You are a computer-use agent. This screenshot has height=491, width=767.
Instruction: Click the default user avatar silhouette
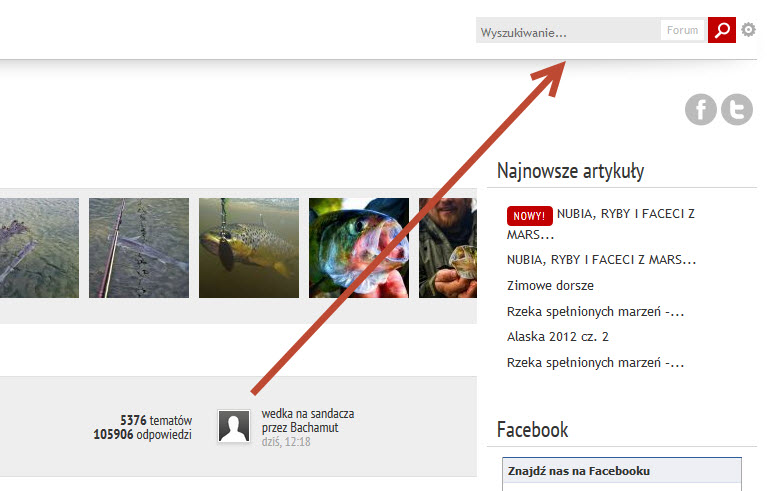(234, 426)
